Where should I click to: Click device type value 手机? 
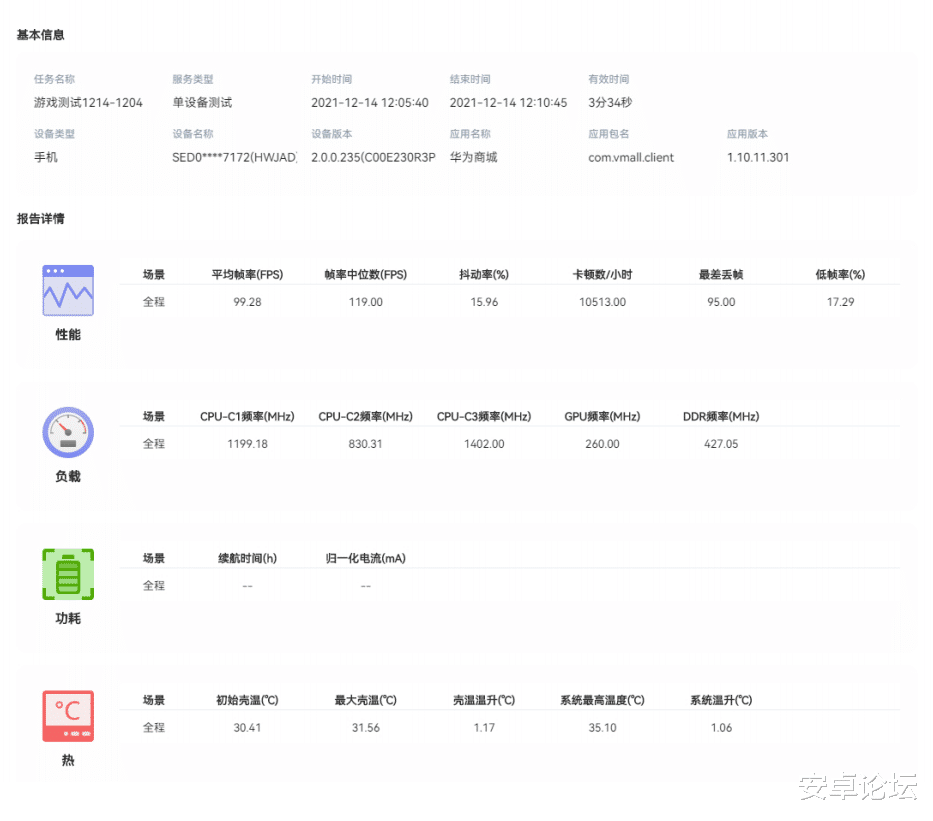click(x=46, y=157)
